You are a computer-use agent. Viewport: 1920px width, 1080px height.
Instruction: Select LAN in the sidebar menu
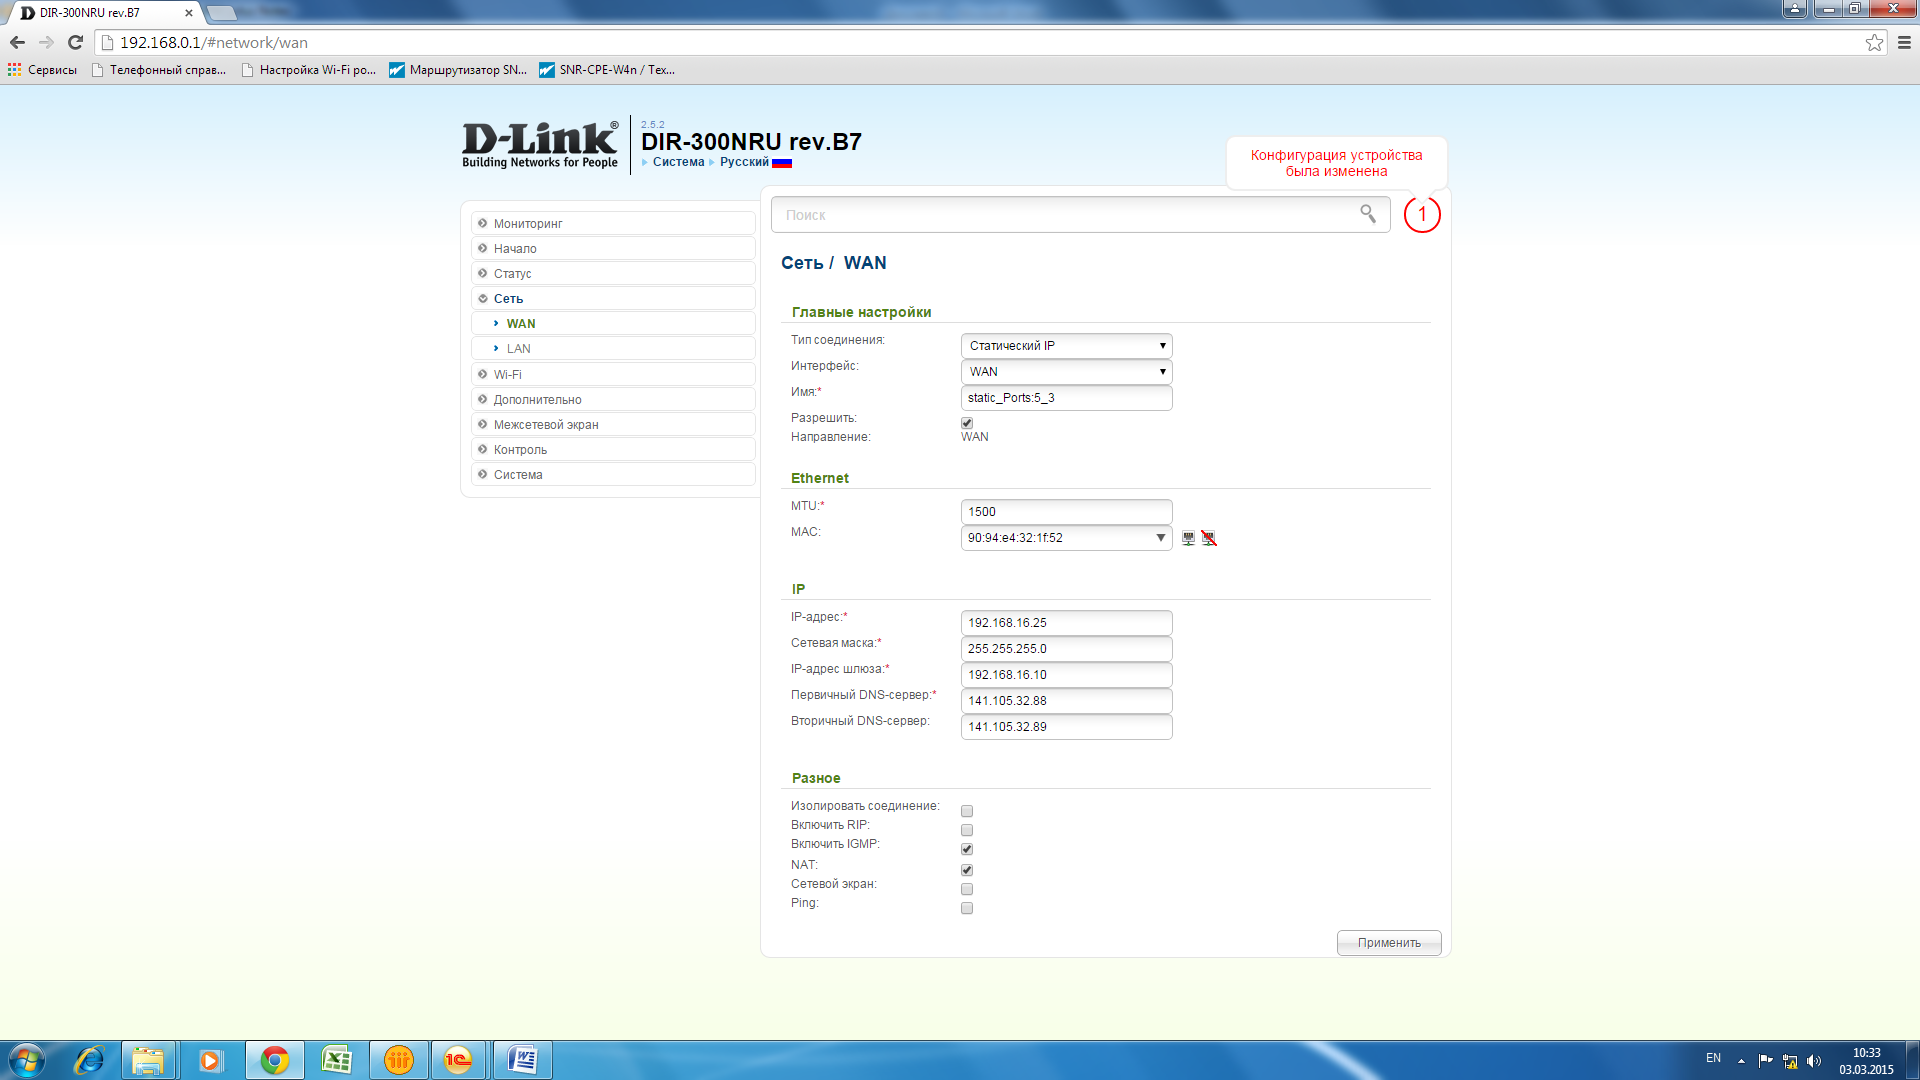(x=518, y=349)
